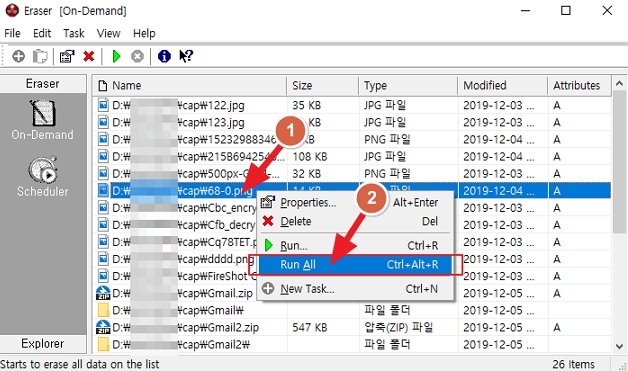Click the file icon of cap\122.jpg row
628x371 pixels.
(103, 105)
